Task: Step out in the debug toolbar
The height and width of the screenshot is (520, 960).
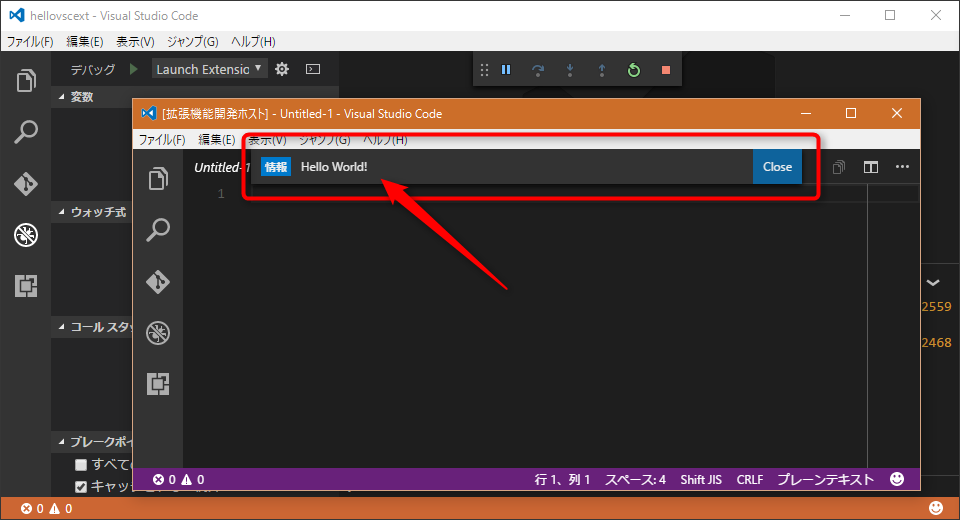Action: coord(602,70)
